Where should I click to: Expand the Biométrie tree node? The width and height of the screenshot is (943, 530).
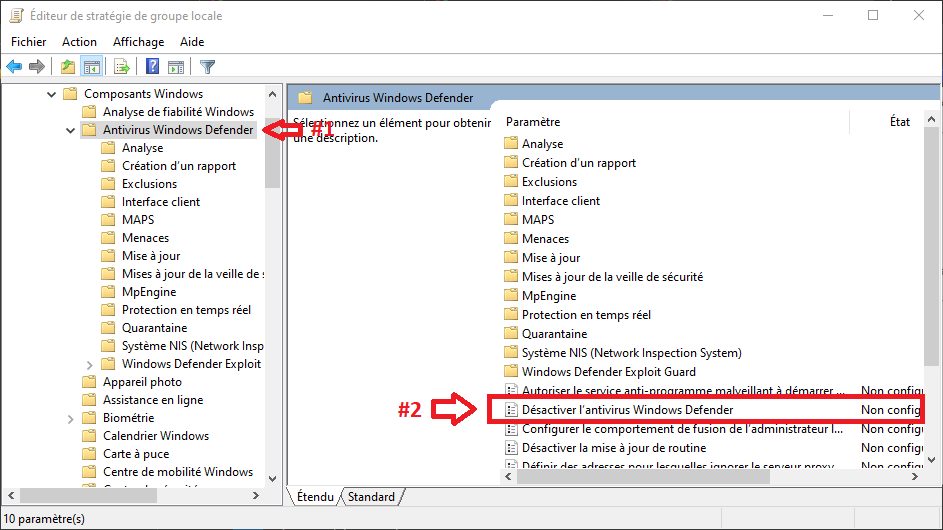pos(70,419)
